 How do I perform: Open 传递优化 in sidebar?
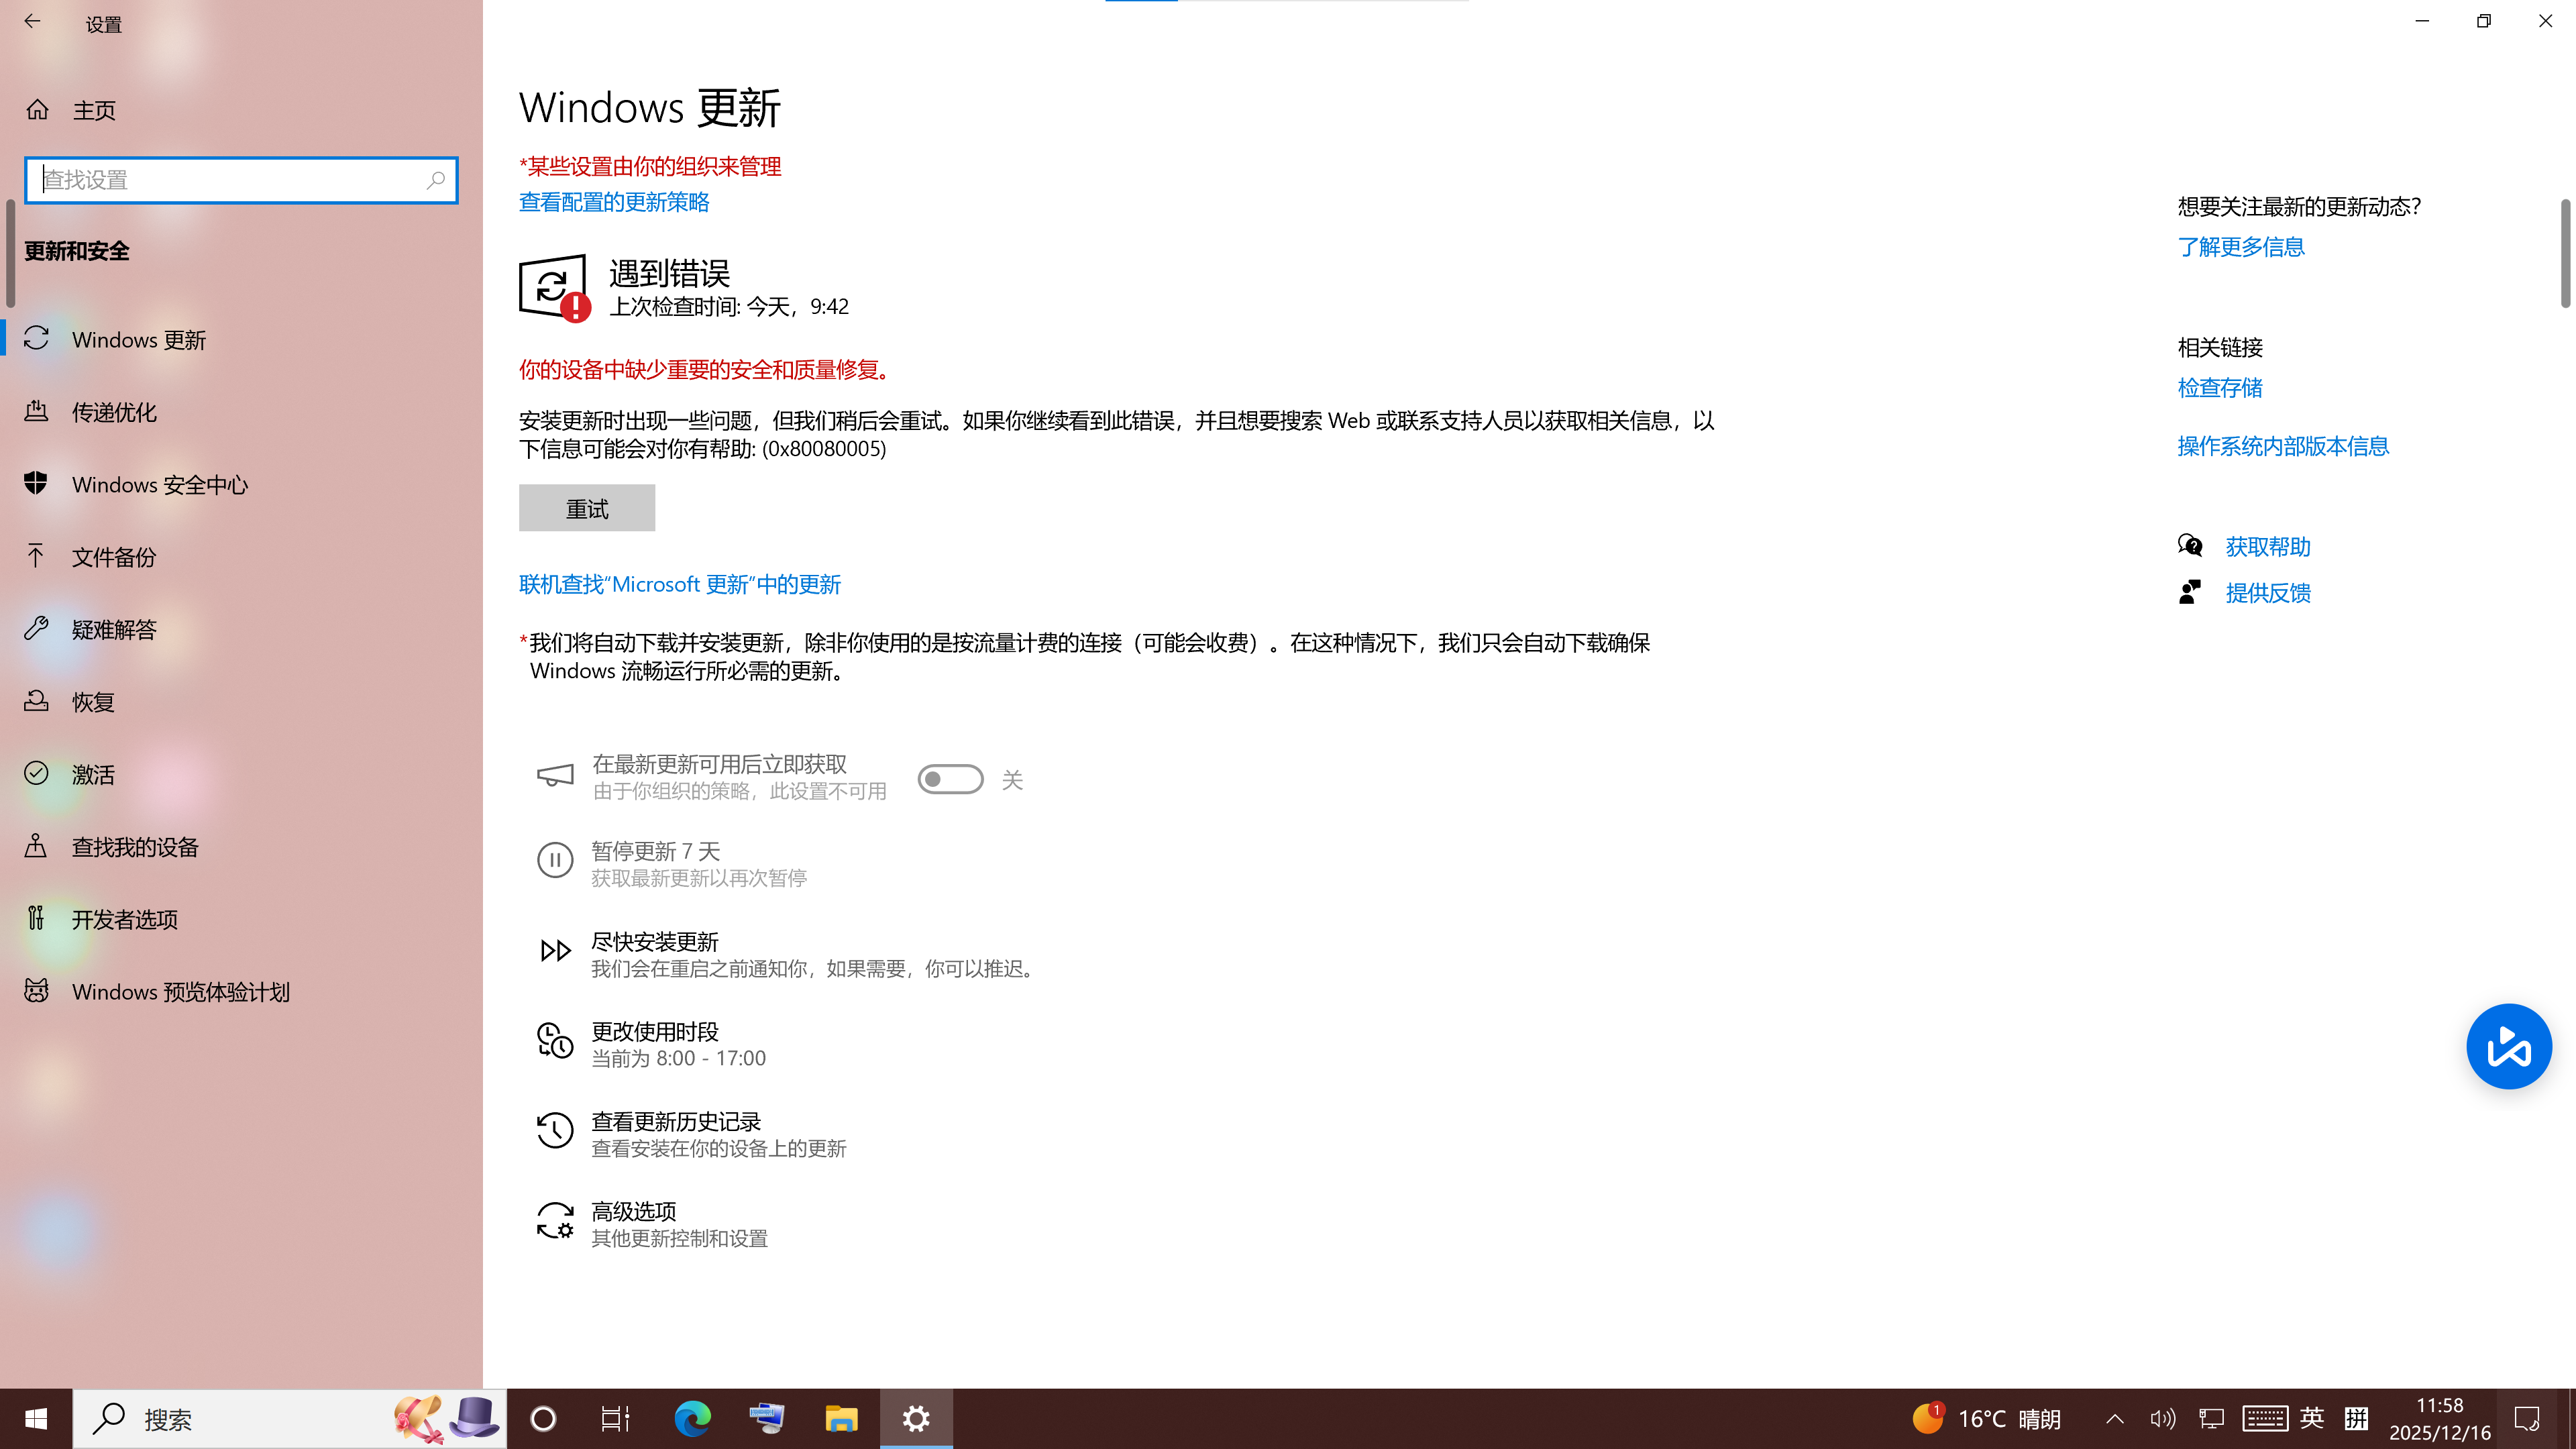click(x=241, y=412)
